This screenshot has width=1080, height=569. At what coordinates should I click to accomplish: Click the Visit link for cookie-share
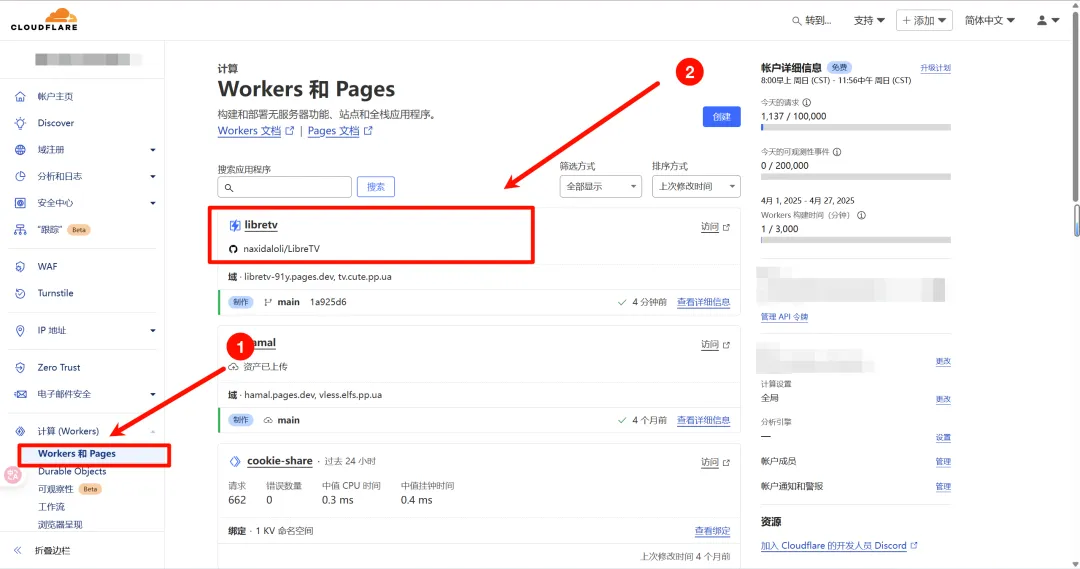(x=715, y=463)
